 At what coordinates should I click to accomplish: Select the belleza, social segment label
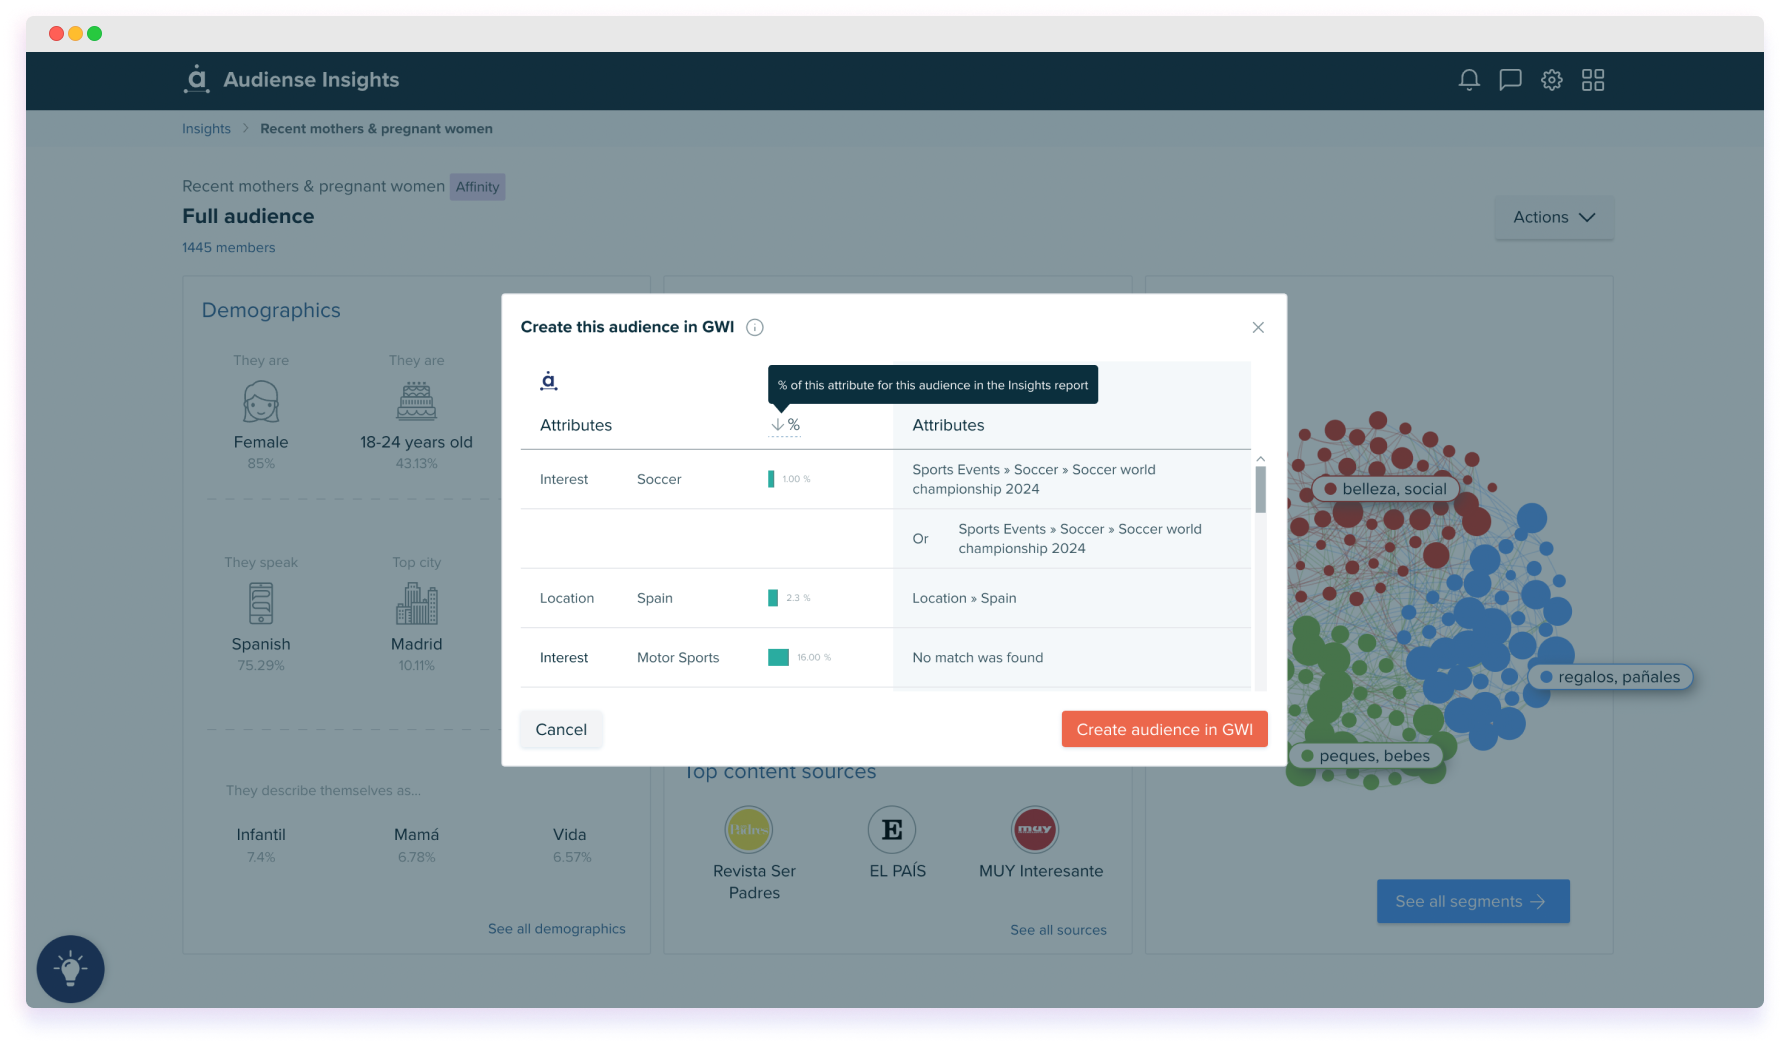(1385, 489)
